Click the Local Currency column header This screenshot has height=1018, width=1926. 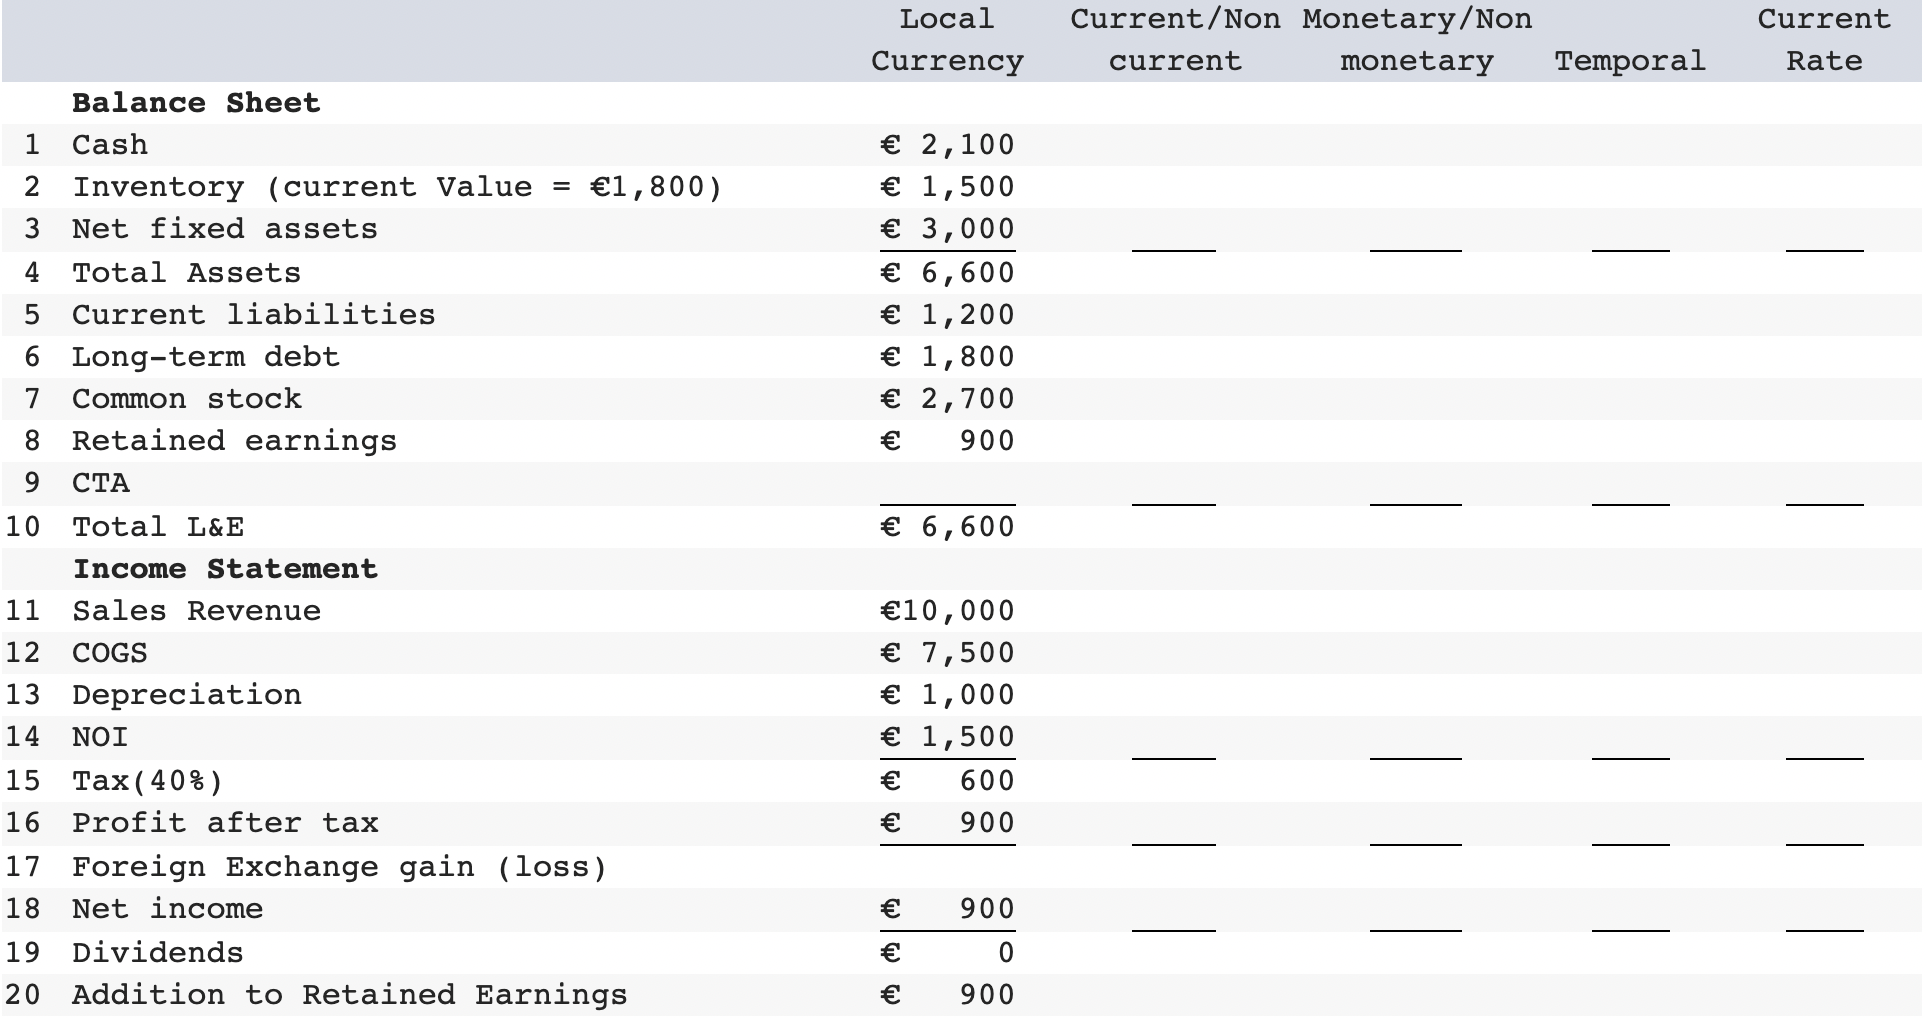pyautogui.click(x=944, y=40)
